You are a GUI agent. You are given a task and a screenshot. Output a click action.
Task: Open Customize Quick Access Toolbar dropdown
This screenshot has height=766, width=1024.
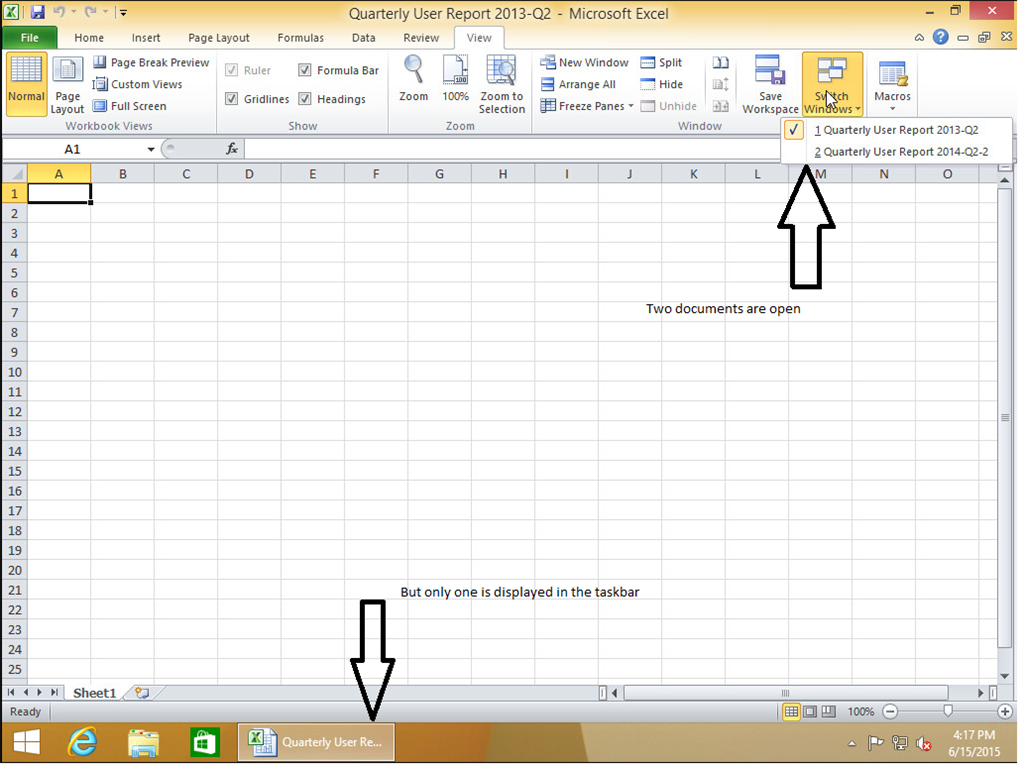(123, 12)
